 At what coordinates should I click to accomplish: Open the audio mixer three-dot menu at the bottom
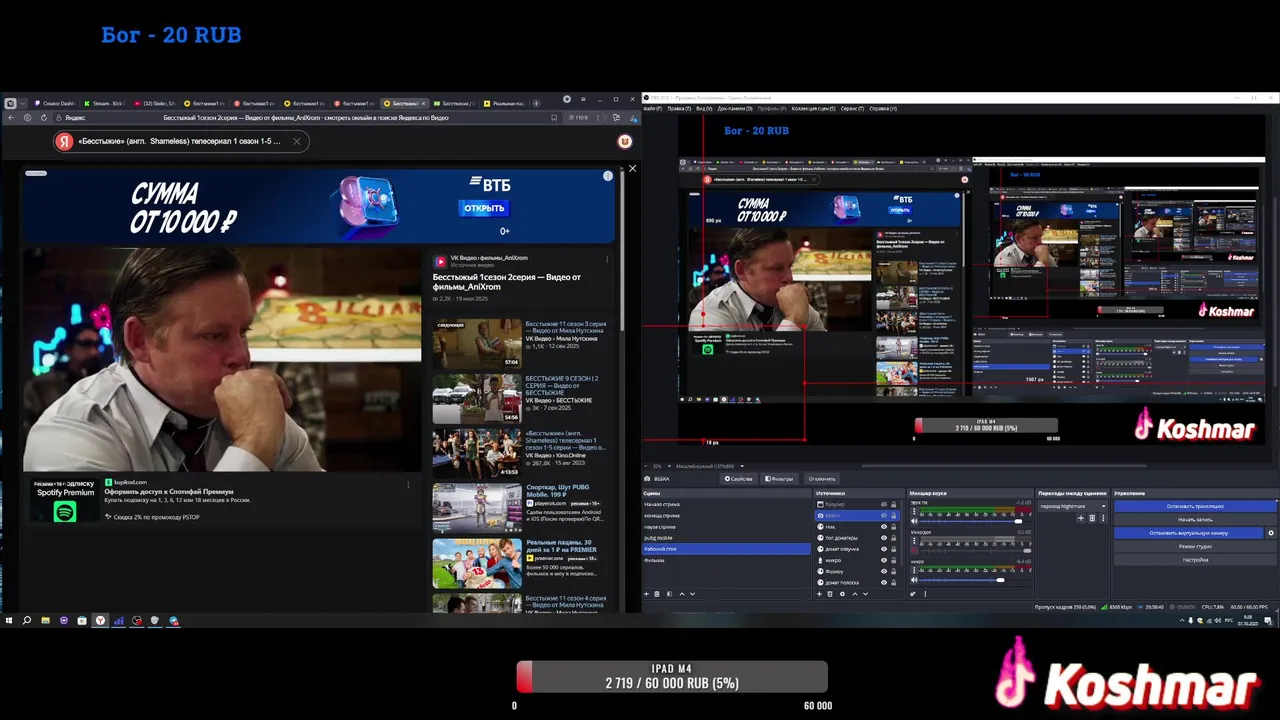pos(925,593)
